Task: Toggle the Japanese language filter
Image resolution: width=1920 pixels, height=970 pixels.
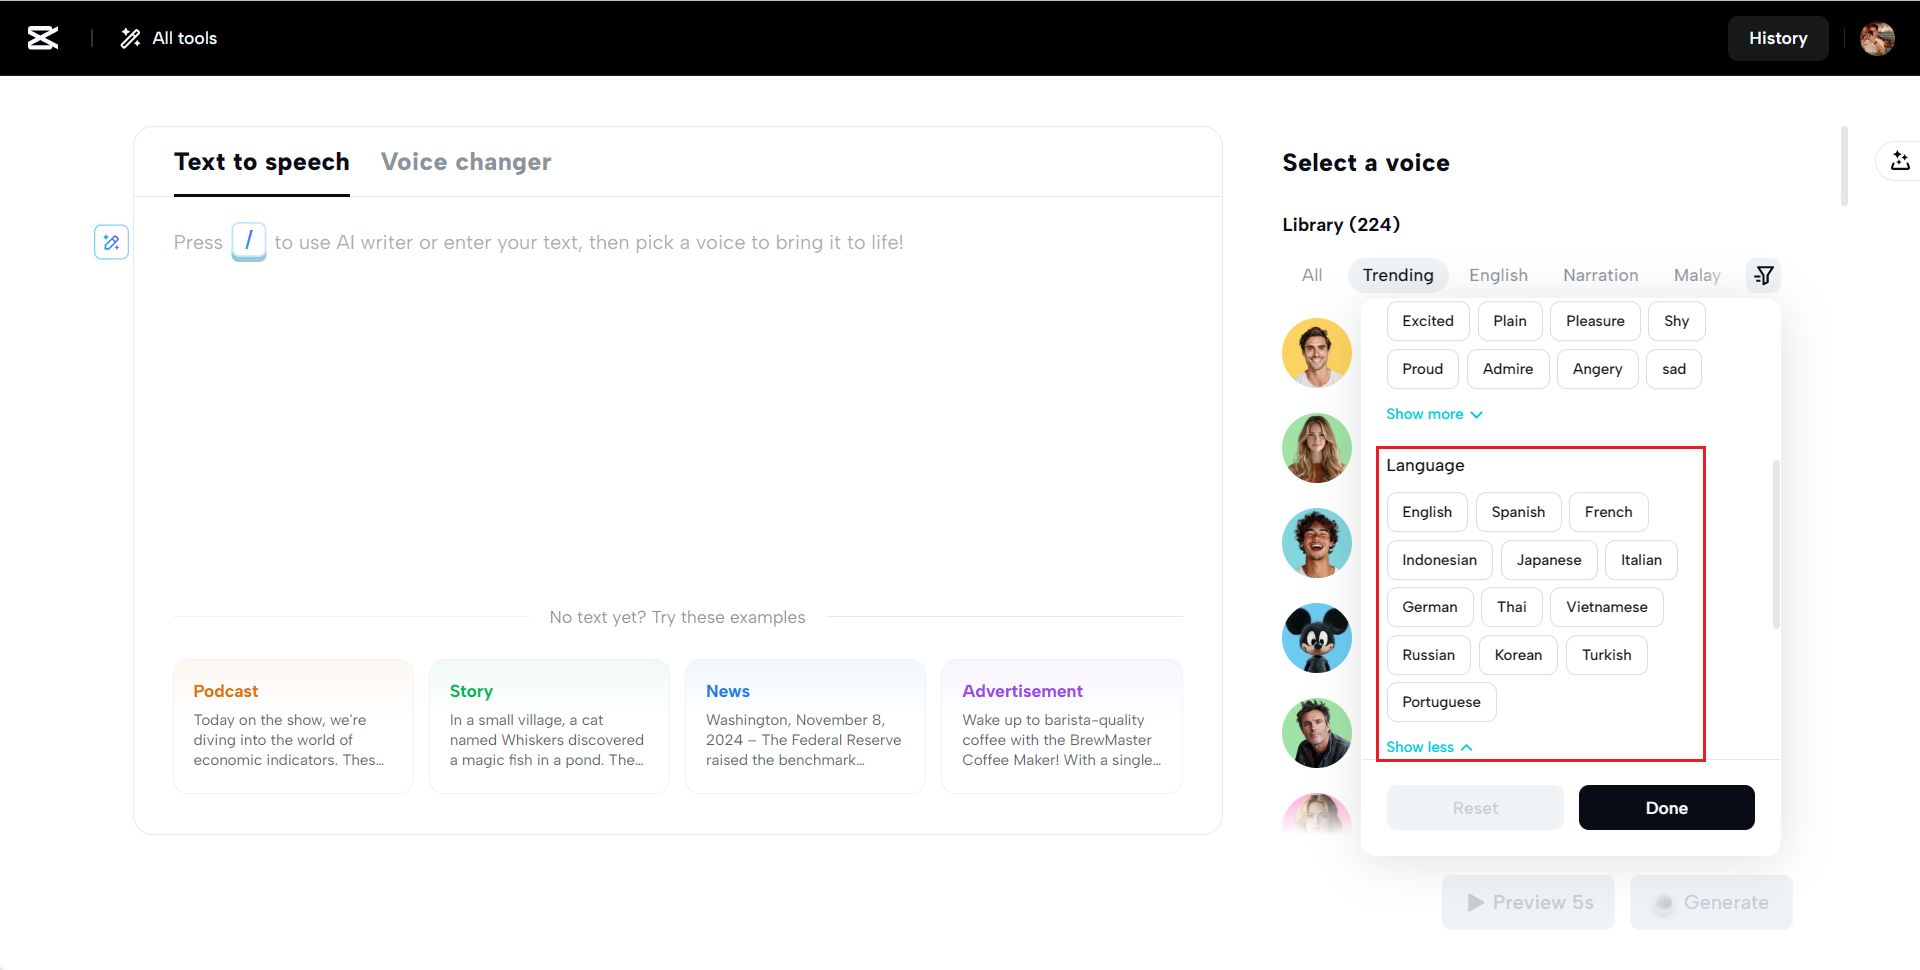Action: (1548, 559)
